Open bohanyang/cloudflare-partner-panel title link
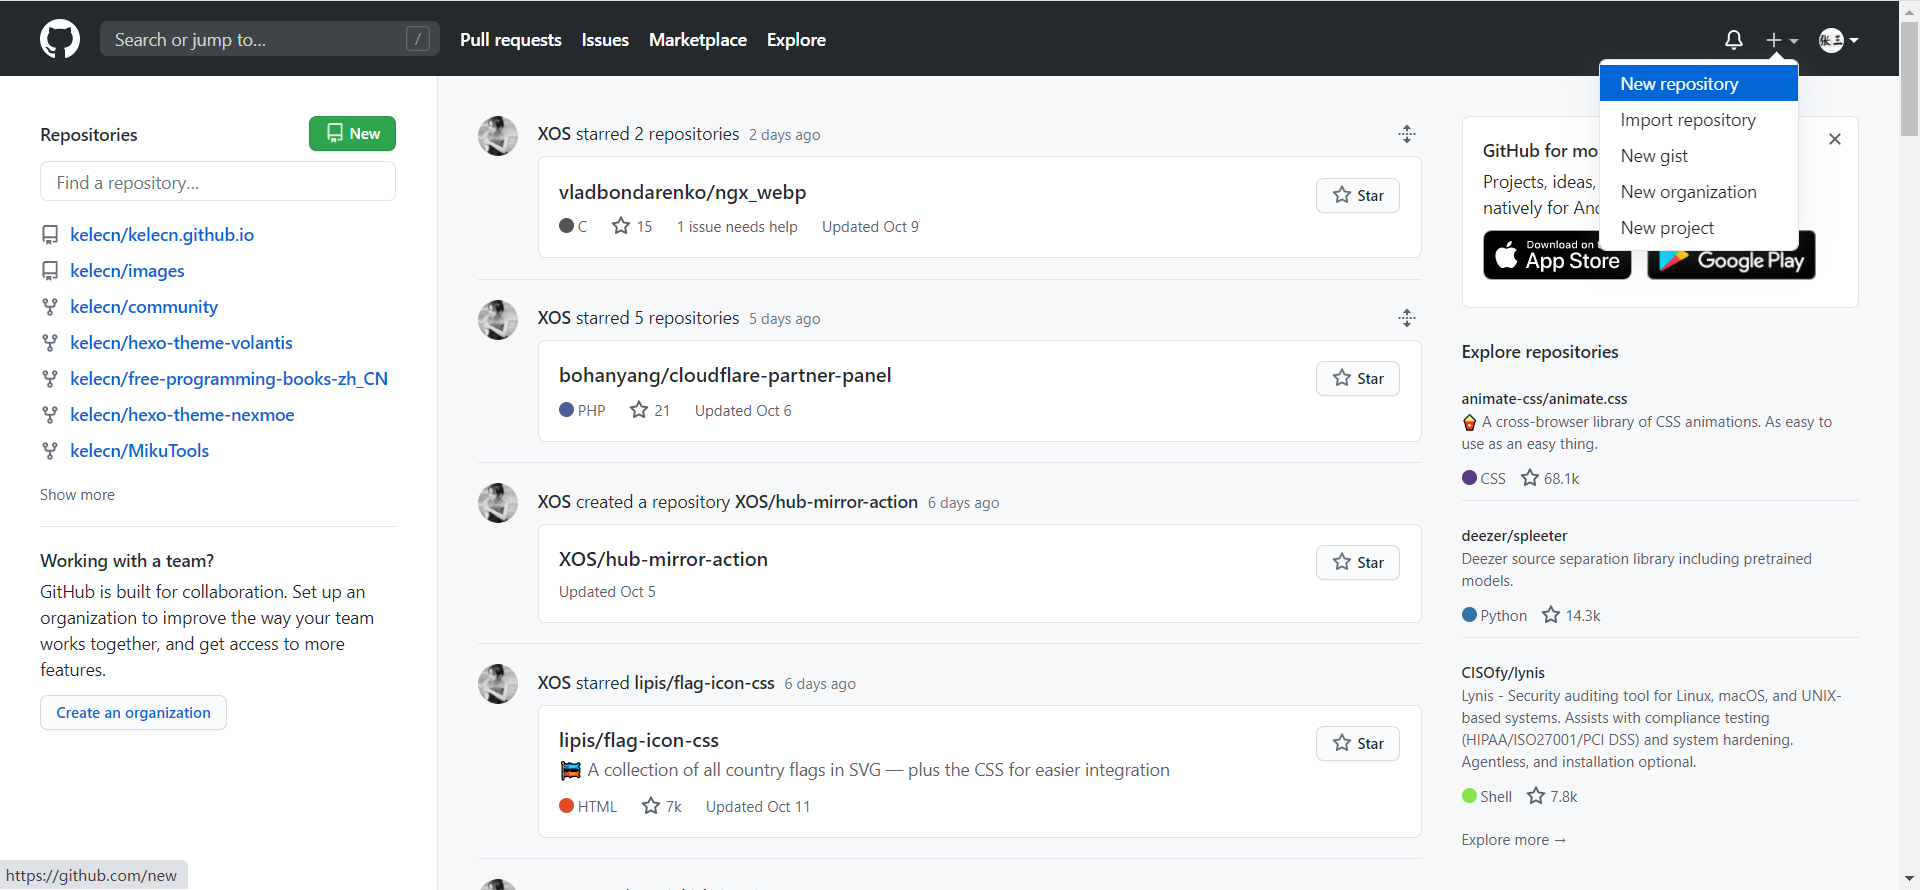The image size is (1920, 890). coord(725,375)
